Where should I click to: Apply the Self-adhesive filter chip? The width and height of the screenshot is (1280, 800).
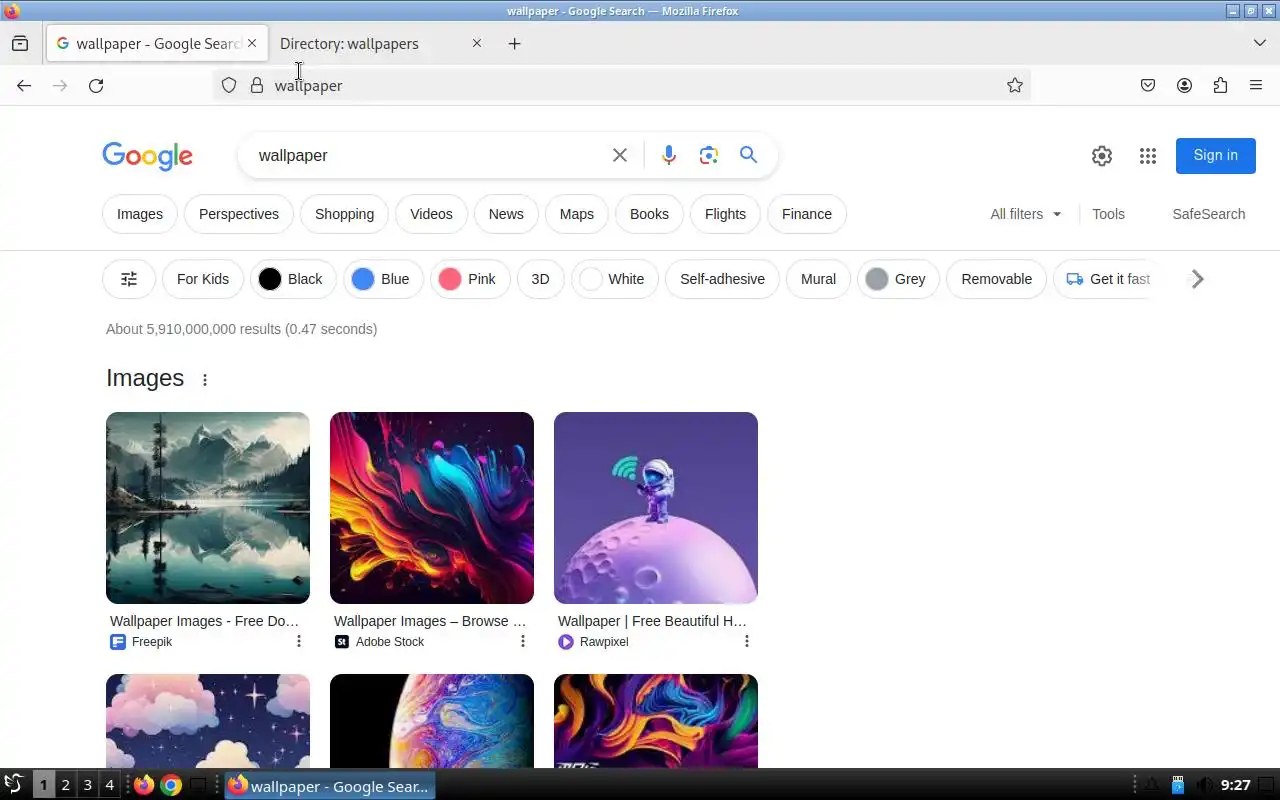[722, 279]
